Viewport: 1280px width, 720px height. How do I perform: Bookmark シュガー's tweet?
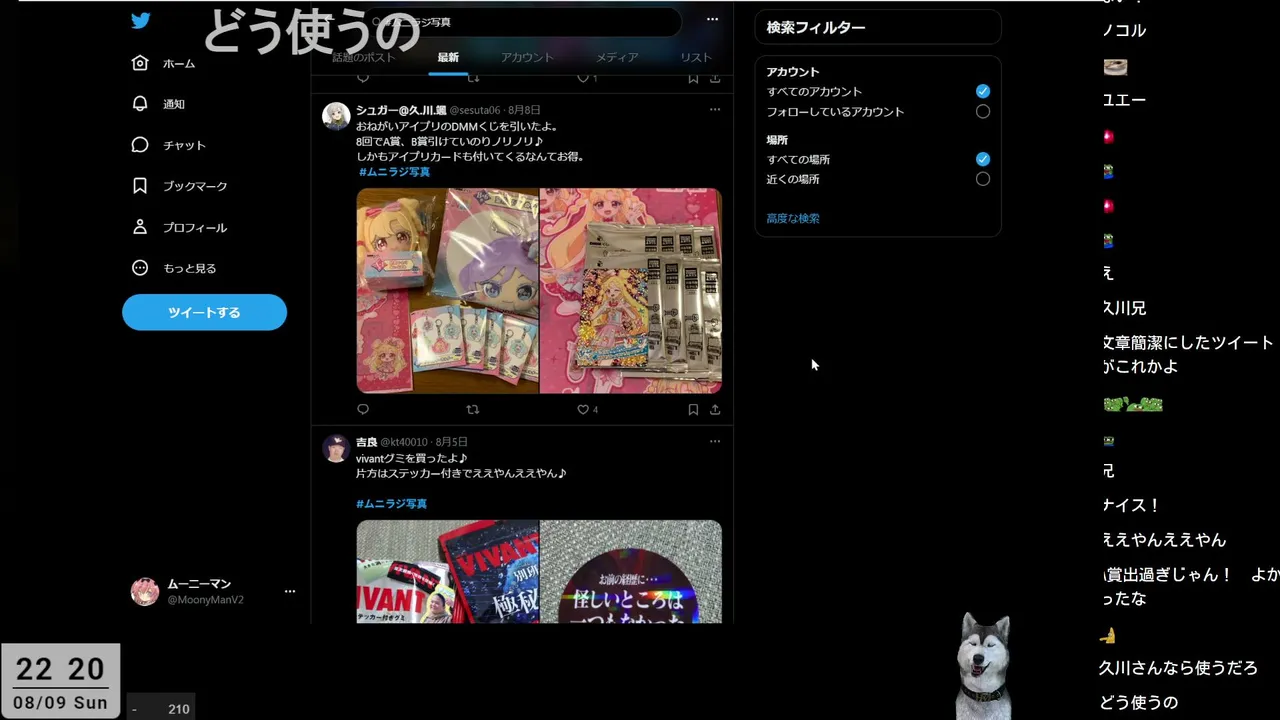[693, 409]
